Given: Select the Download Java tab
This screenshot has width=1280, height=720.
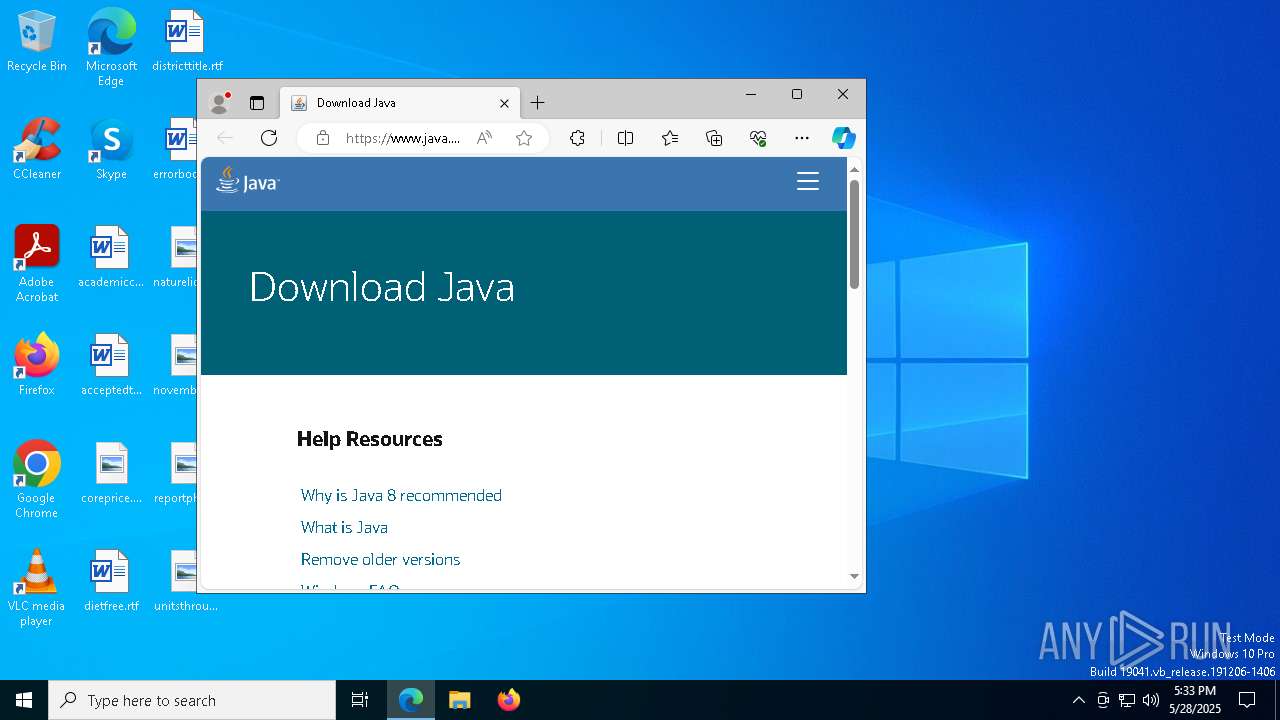Looking at the screenshot, I should click(400, 103).
